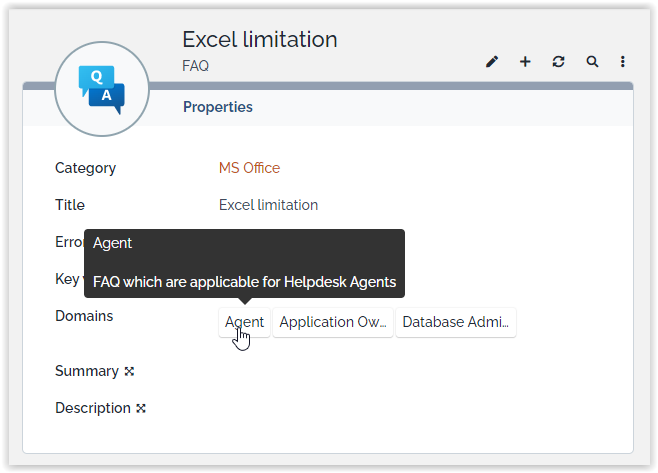The width and height of the screenshot is (658, 473).
Task: Click the Summary field label
Action: 87,371
